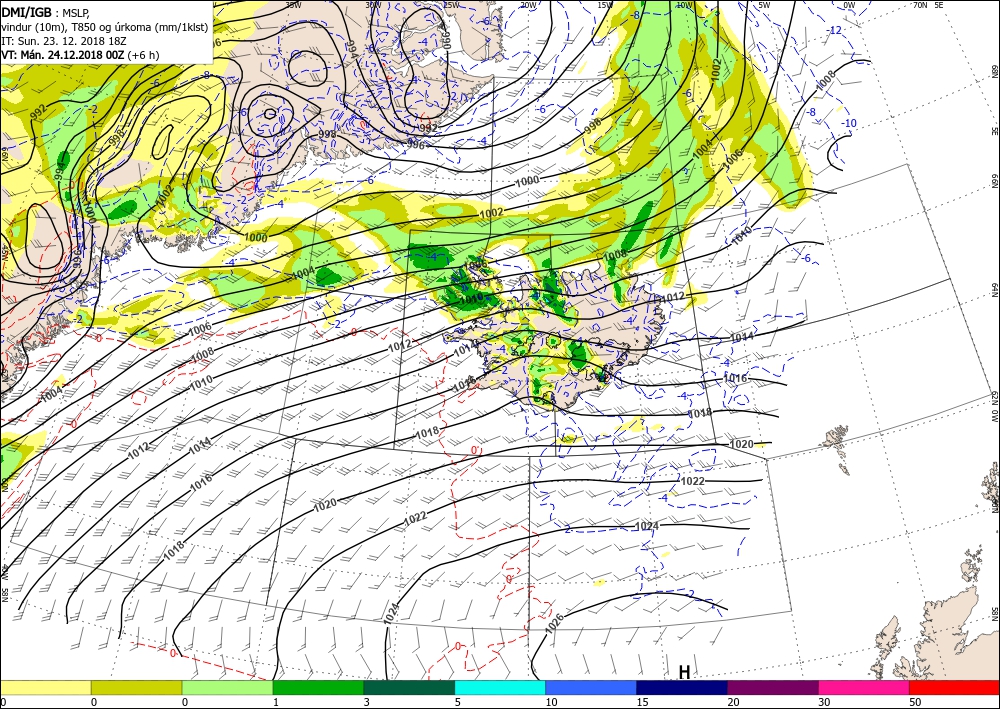Click the 35W longitude label
Screen dimensions: 1000x709
point(293,5)
